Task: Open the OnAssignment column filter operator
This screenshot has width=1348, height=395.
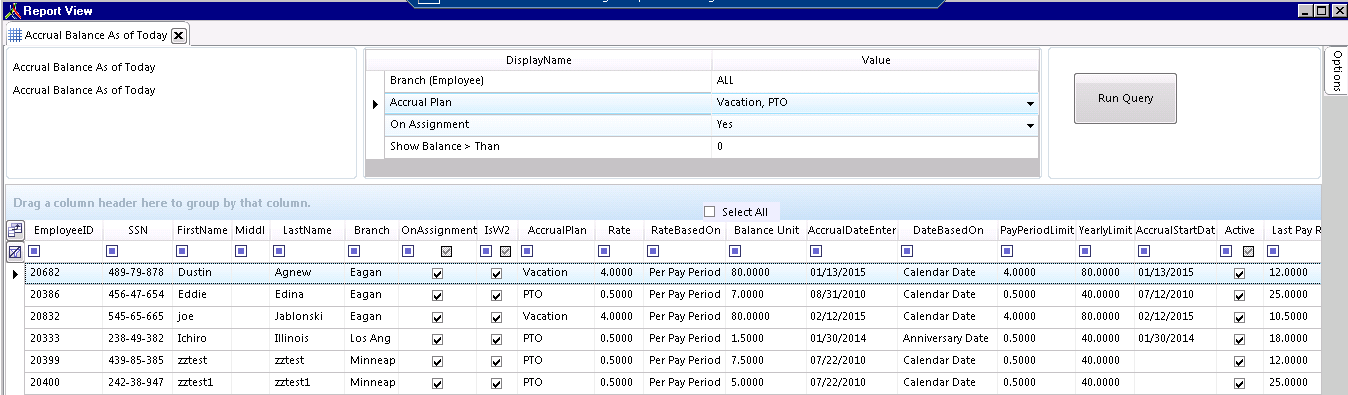Action: click(x=408, y=252)
